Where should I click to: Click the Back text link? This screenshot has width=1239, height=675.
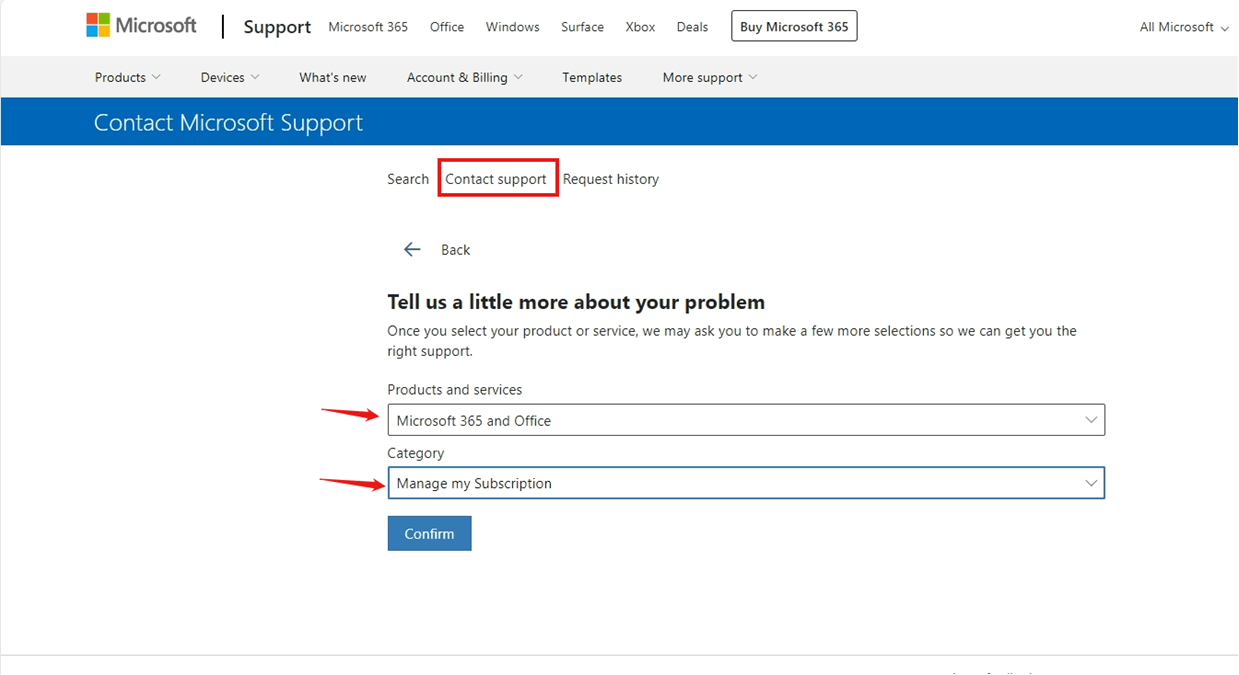click(455, 250)
